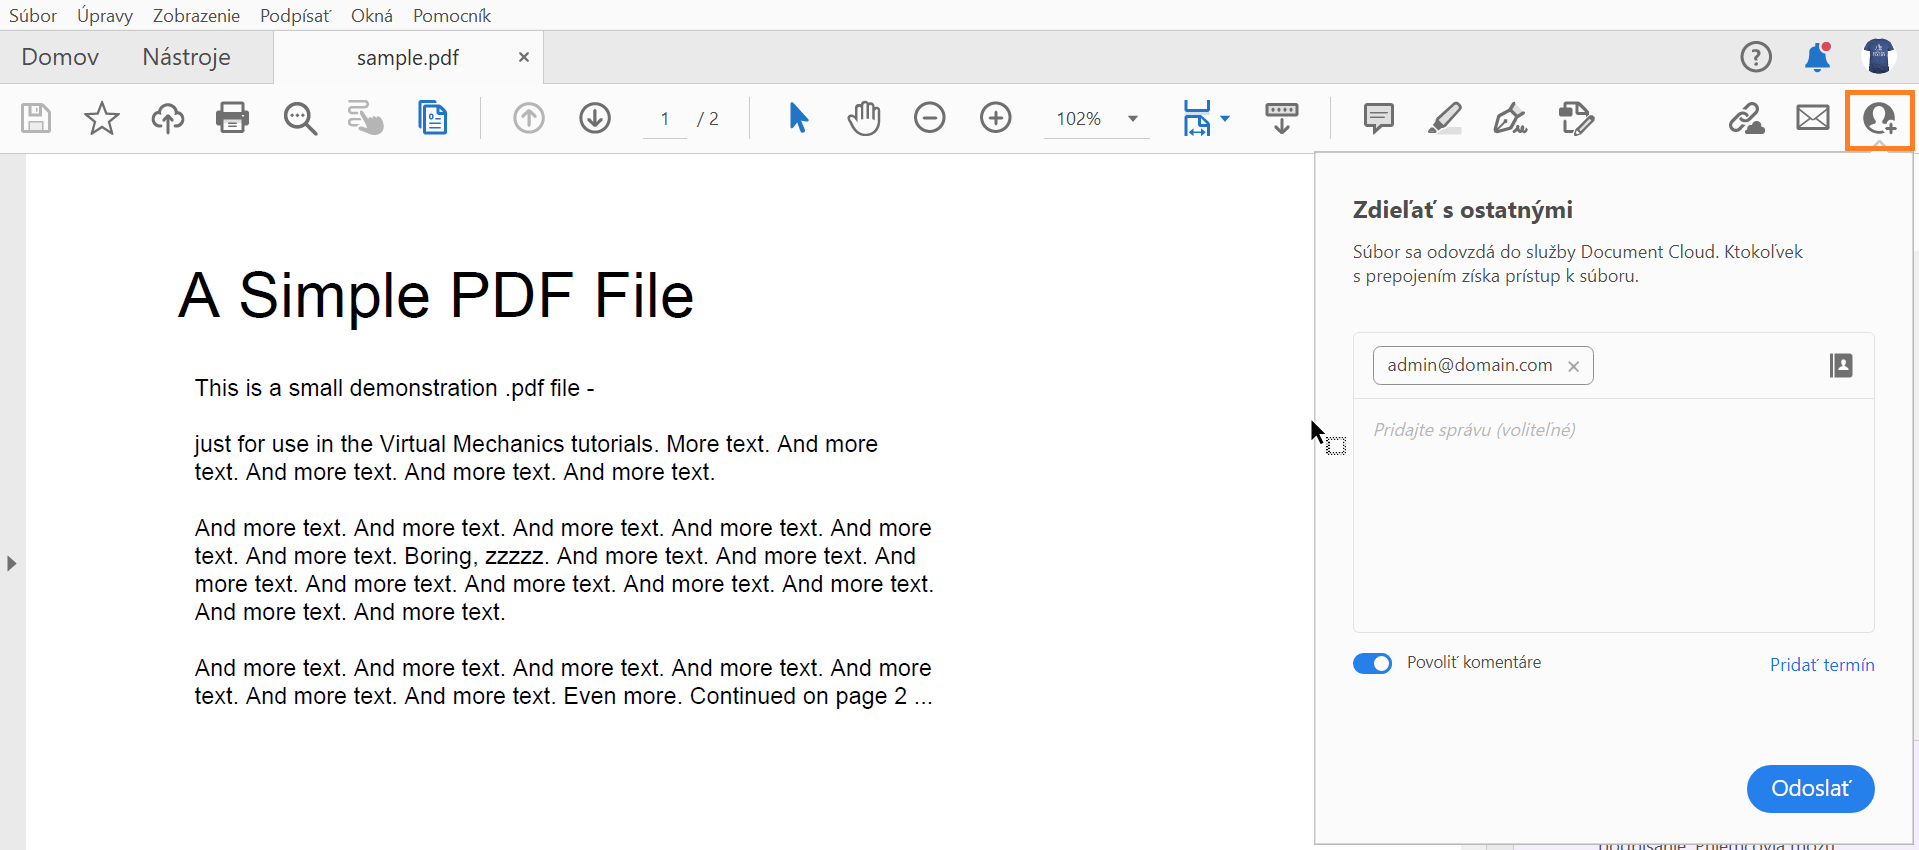
Task: Click the page with pointing hand toolbar icon
Action: (366, 118)
